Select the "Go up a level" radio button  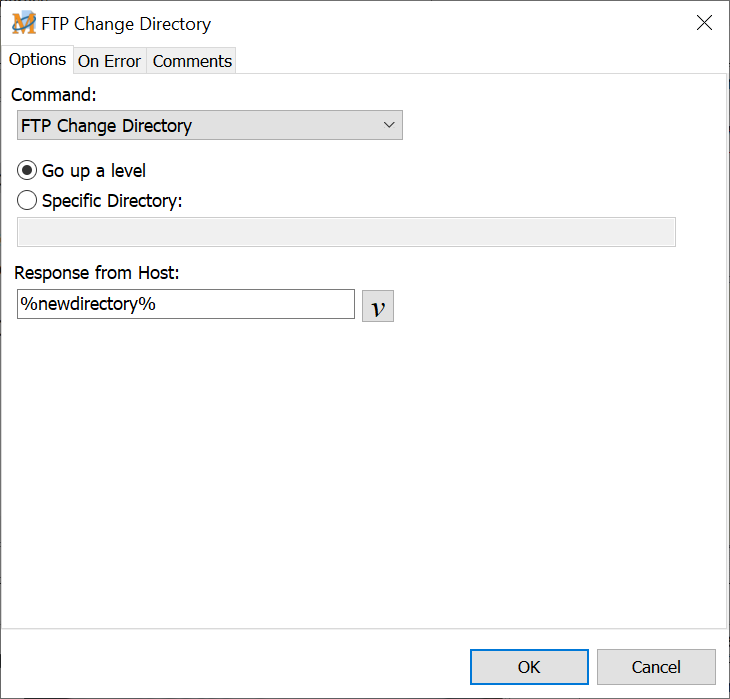click(28, 171)
